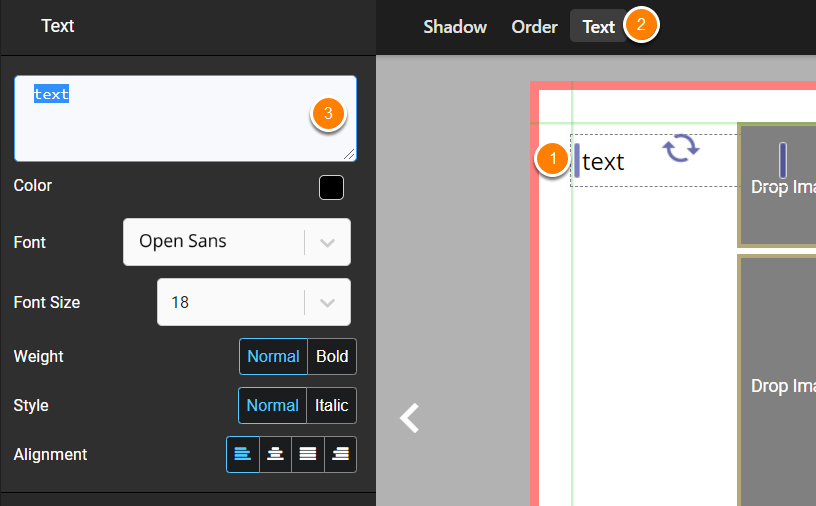Select center text alignment icon
The height and width of the screenshot is (506, 816).
[275, 454]
